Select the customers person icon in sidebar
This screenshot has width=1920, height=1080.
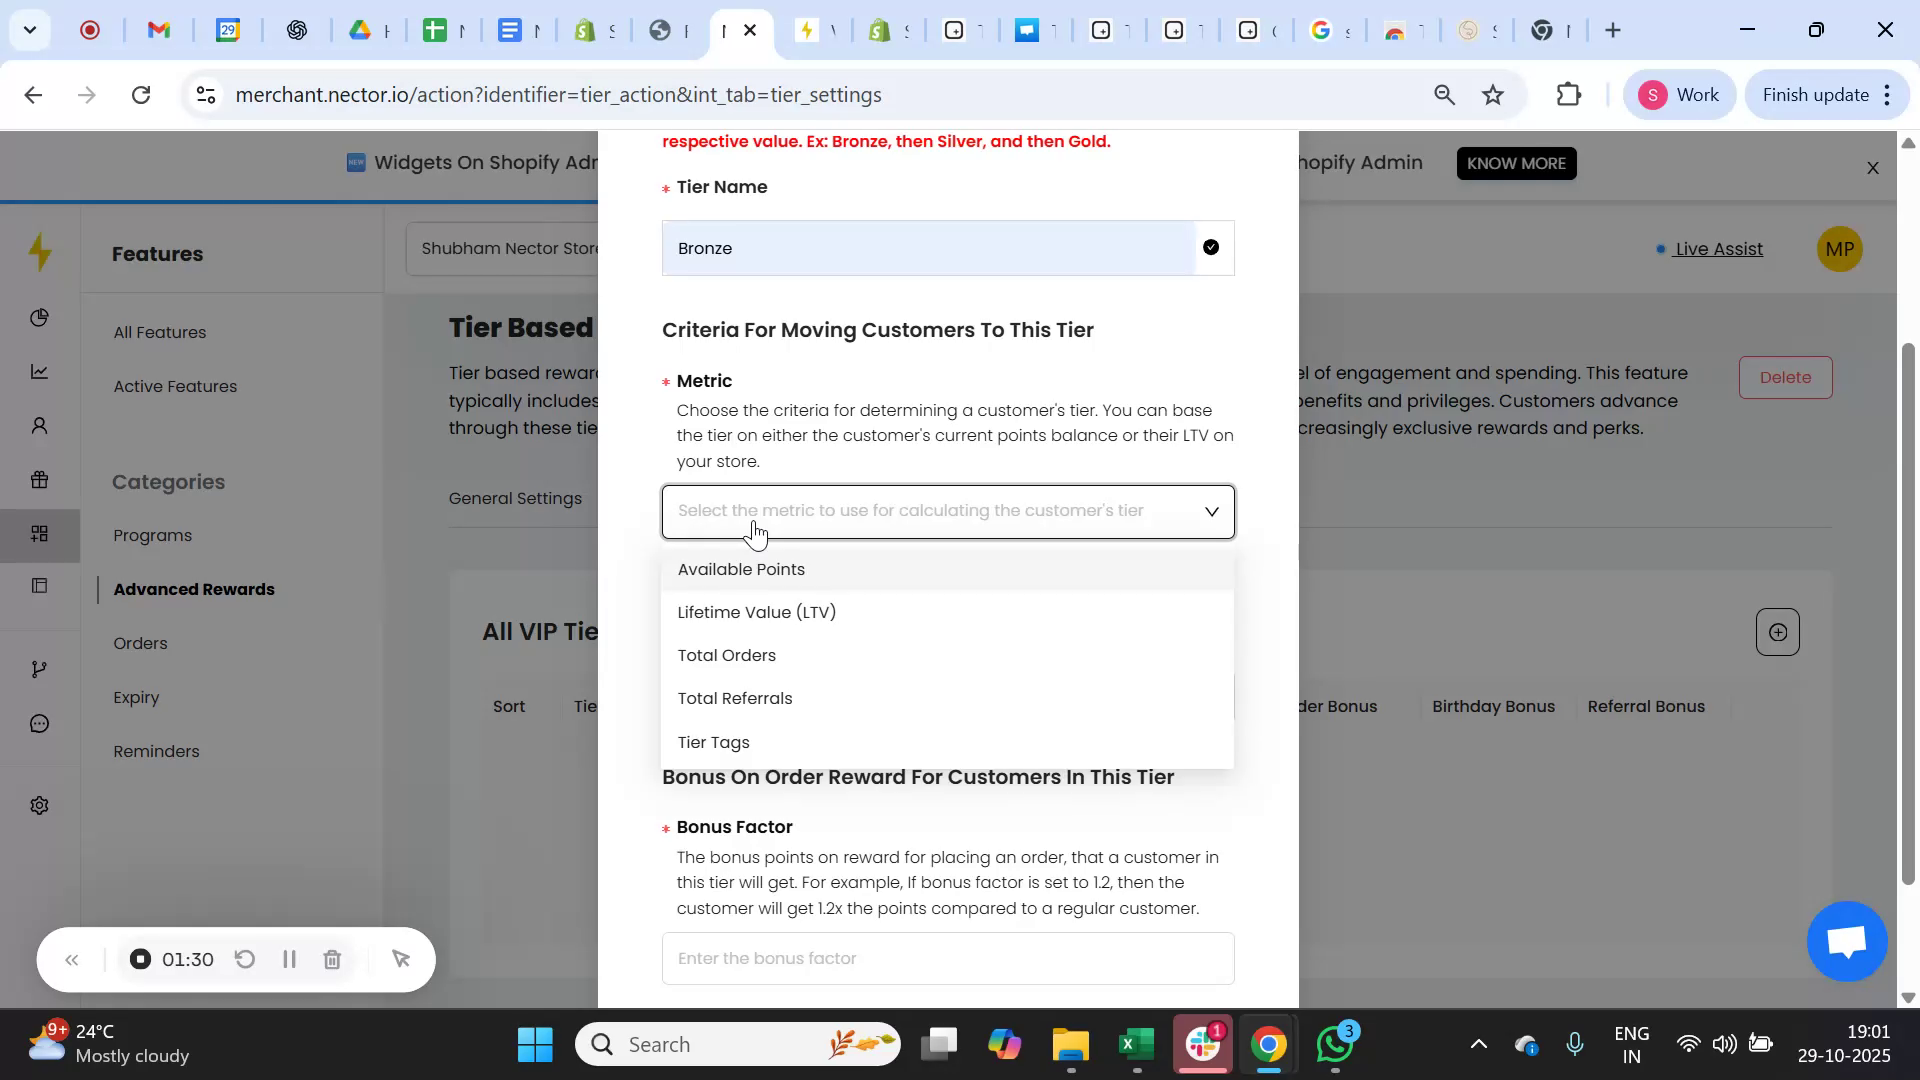tap(40, 425)
